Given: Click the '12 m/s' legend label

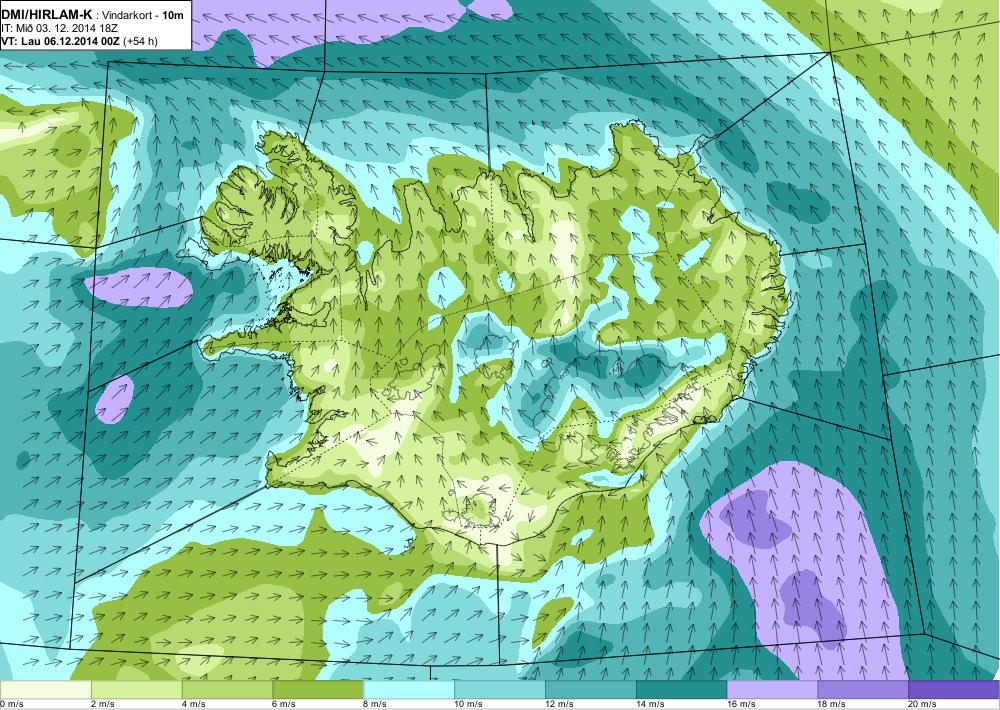Looking at the screenshot, I should tap(559, 704).
